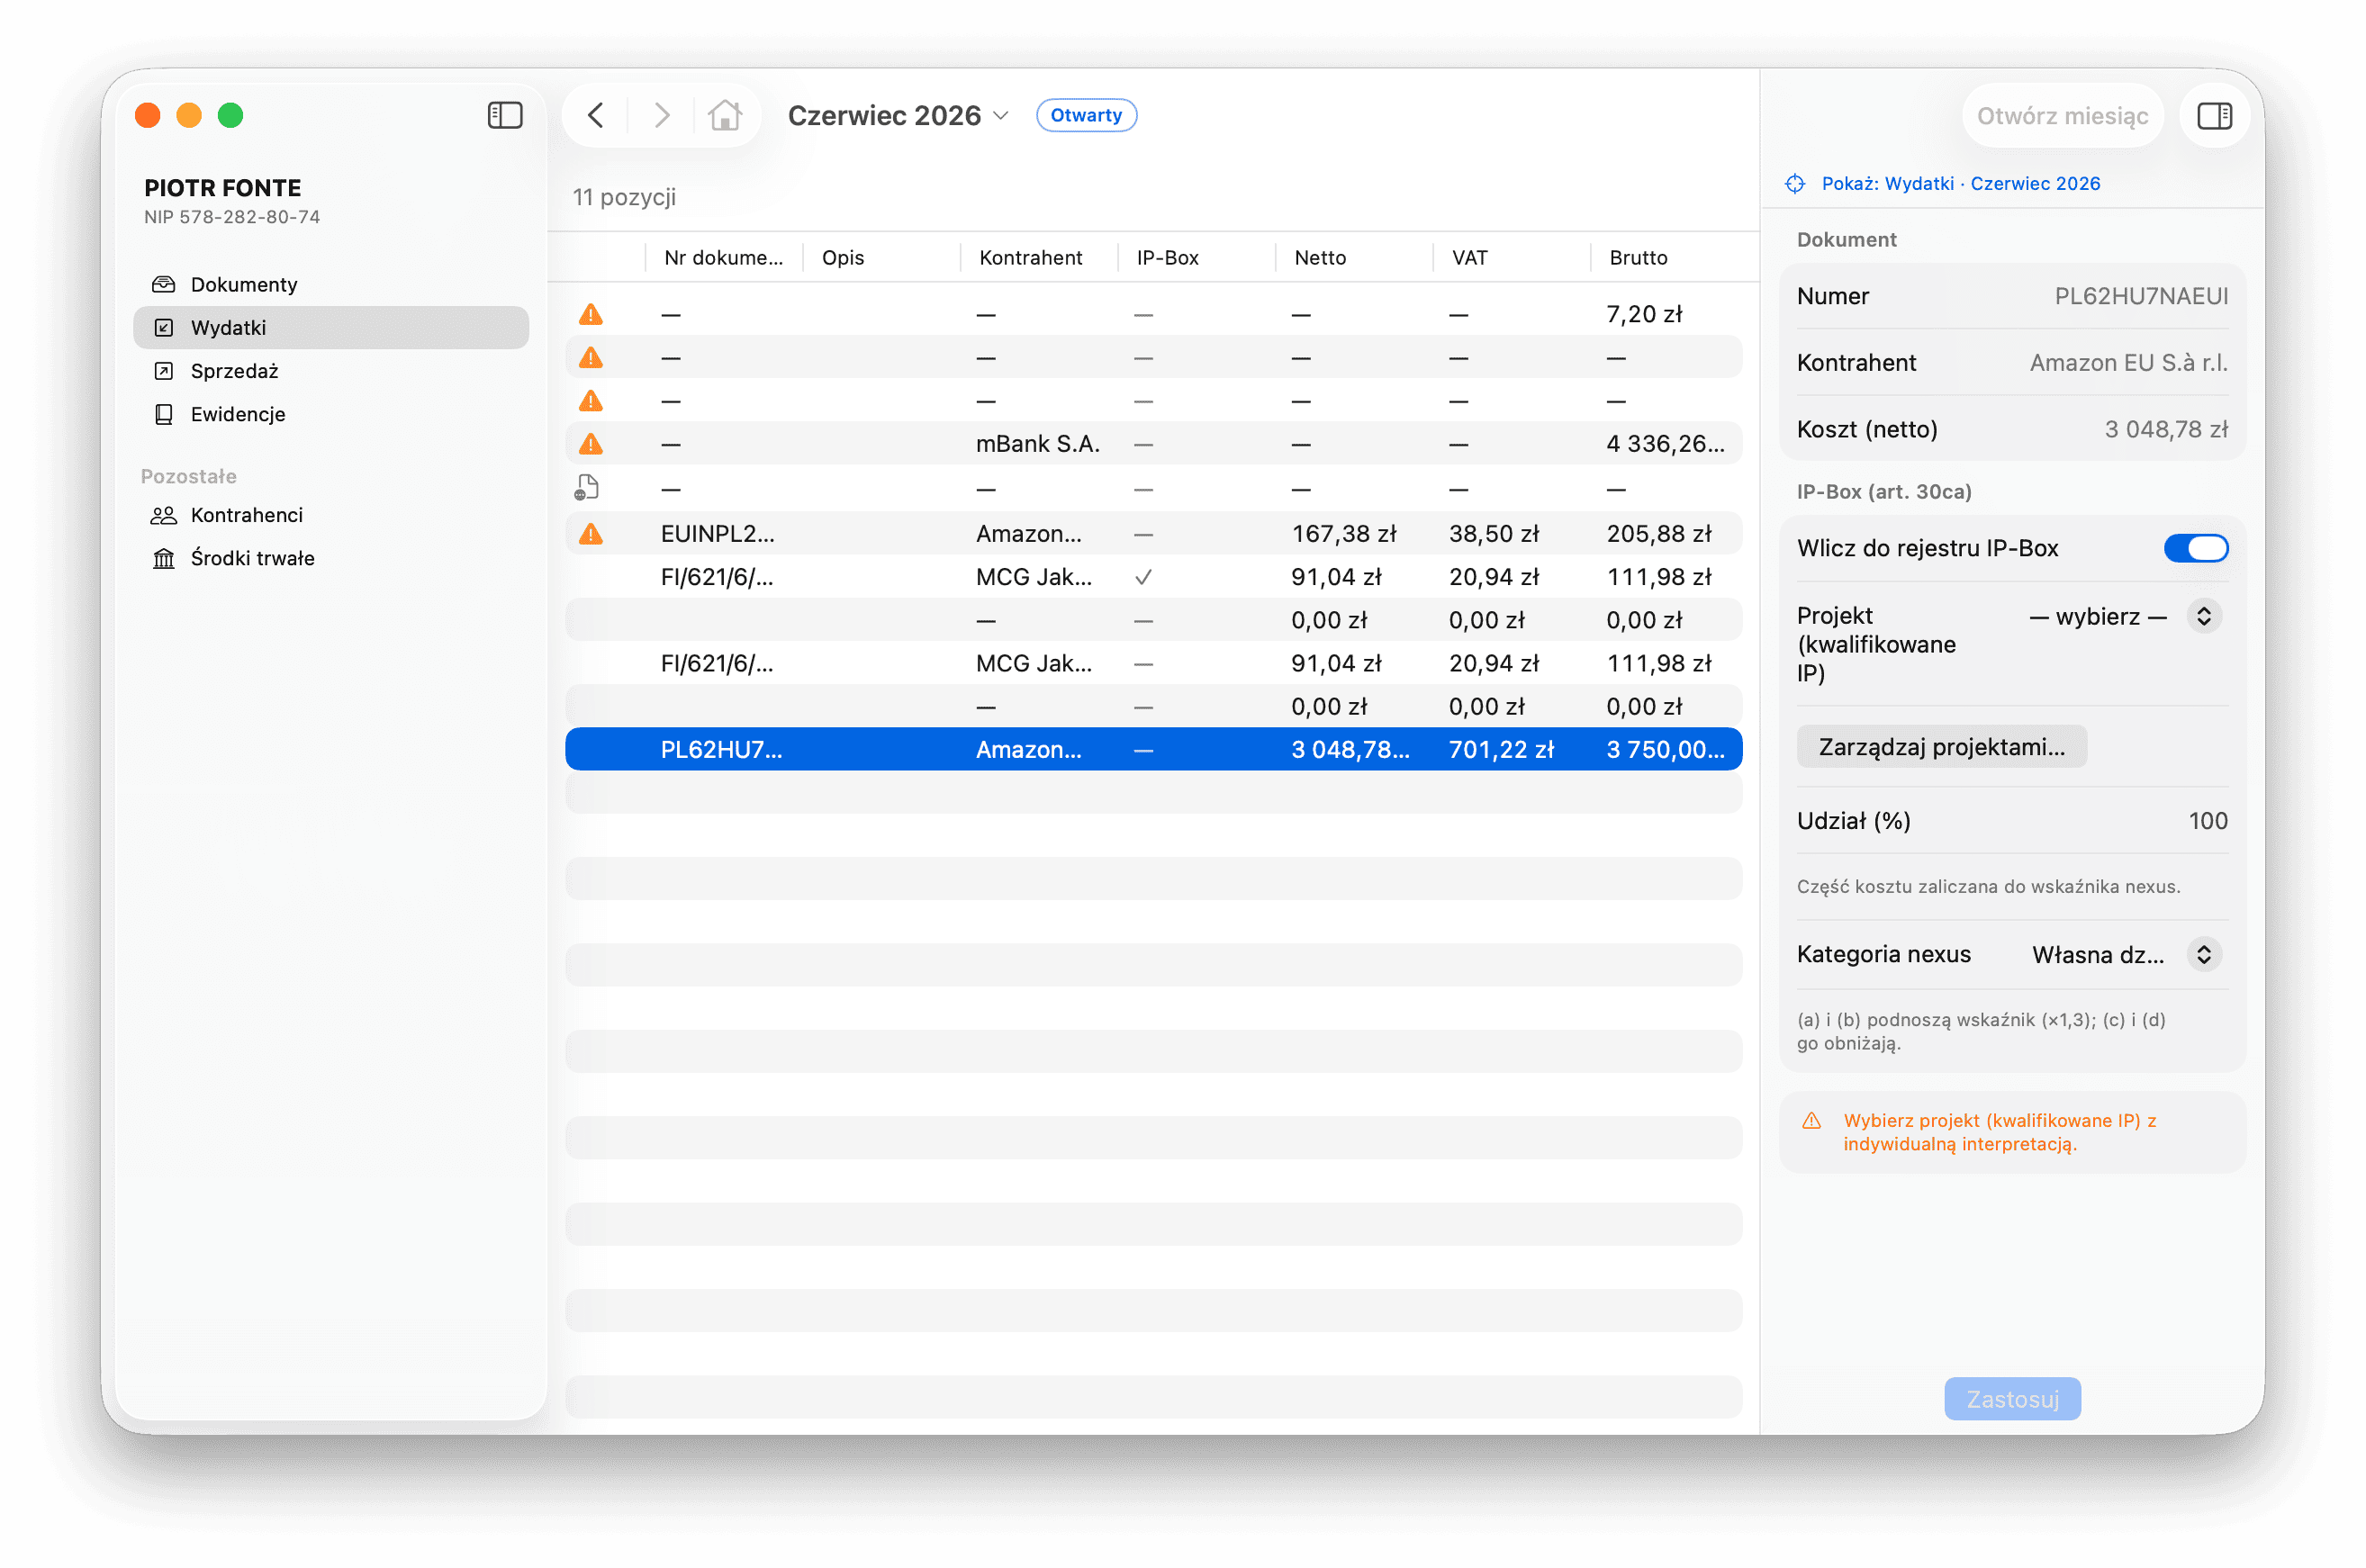Click the Kontrahenci people icon
Image resolution: width=2366 pixels, height=1568 pixels.
[x=163, y=515]
